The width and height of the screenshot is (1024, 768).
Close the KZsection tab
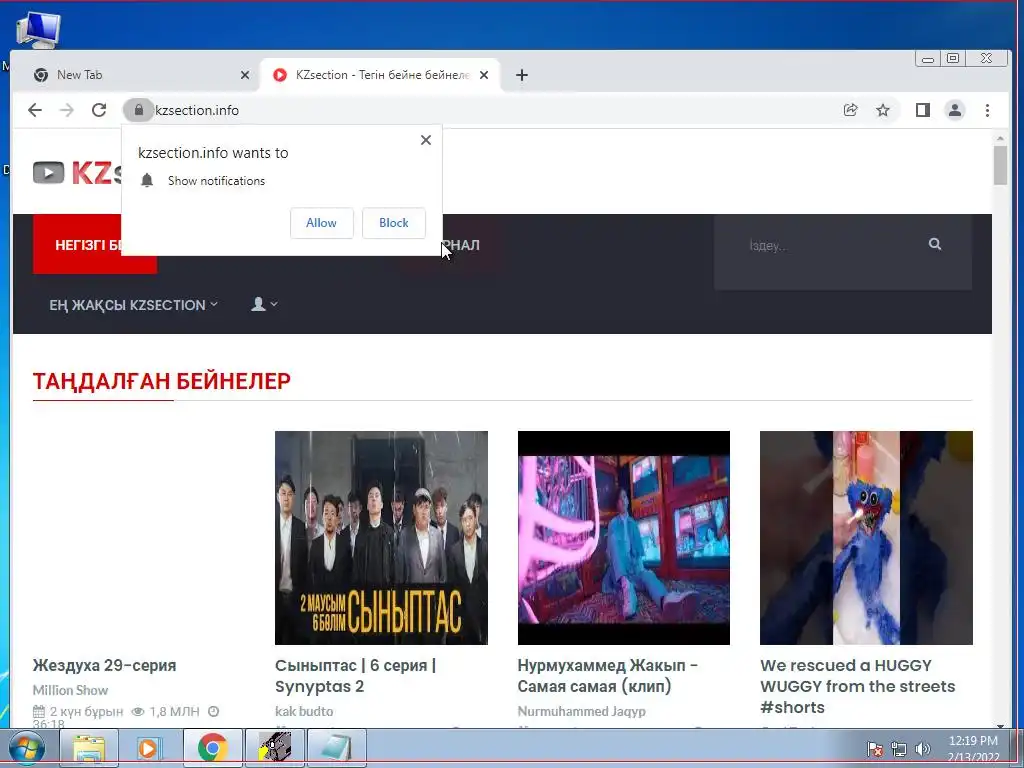(x=484, y=75)
